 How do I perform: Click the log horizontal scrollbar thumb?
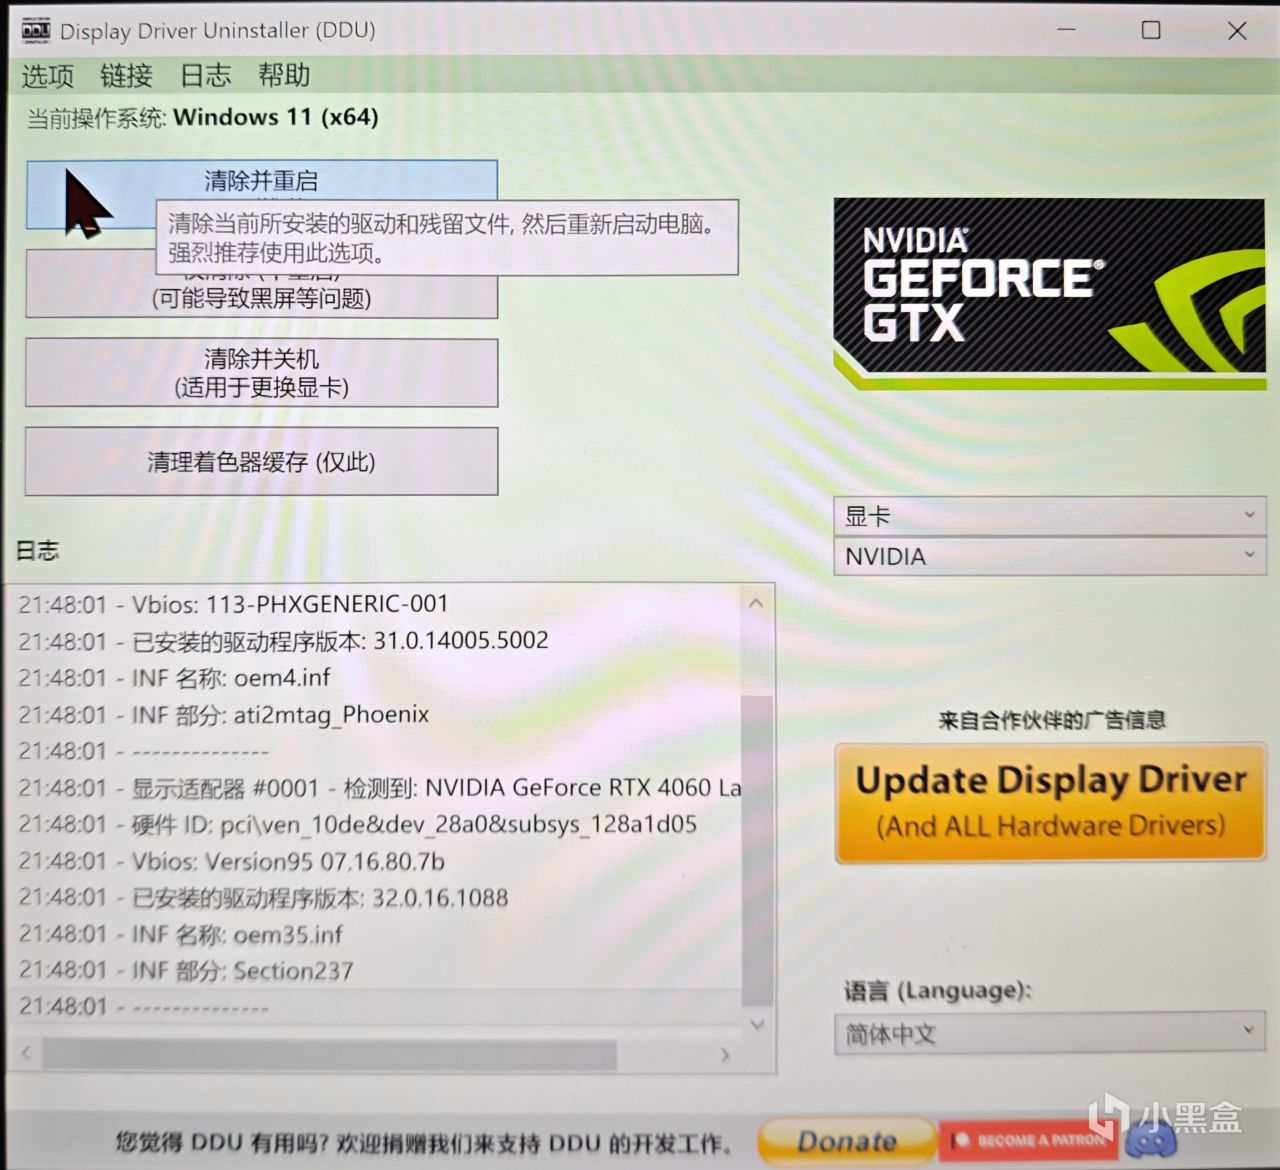click(x=329, y=1054)
